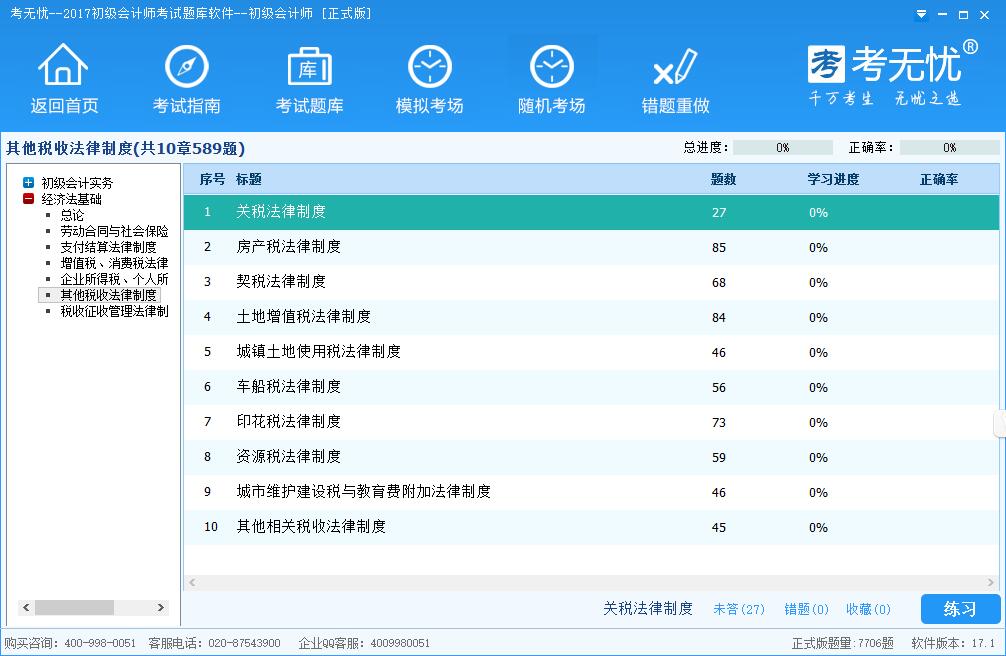This screenshot has width=1006, height=656.
Task: Select 总论 in the chapter tree
Action: point(72,215)
